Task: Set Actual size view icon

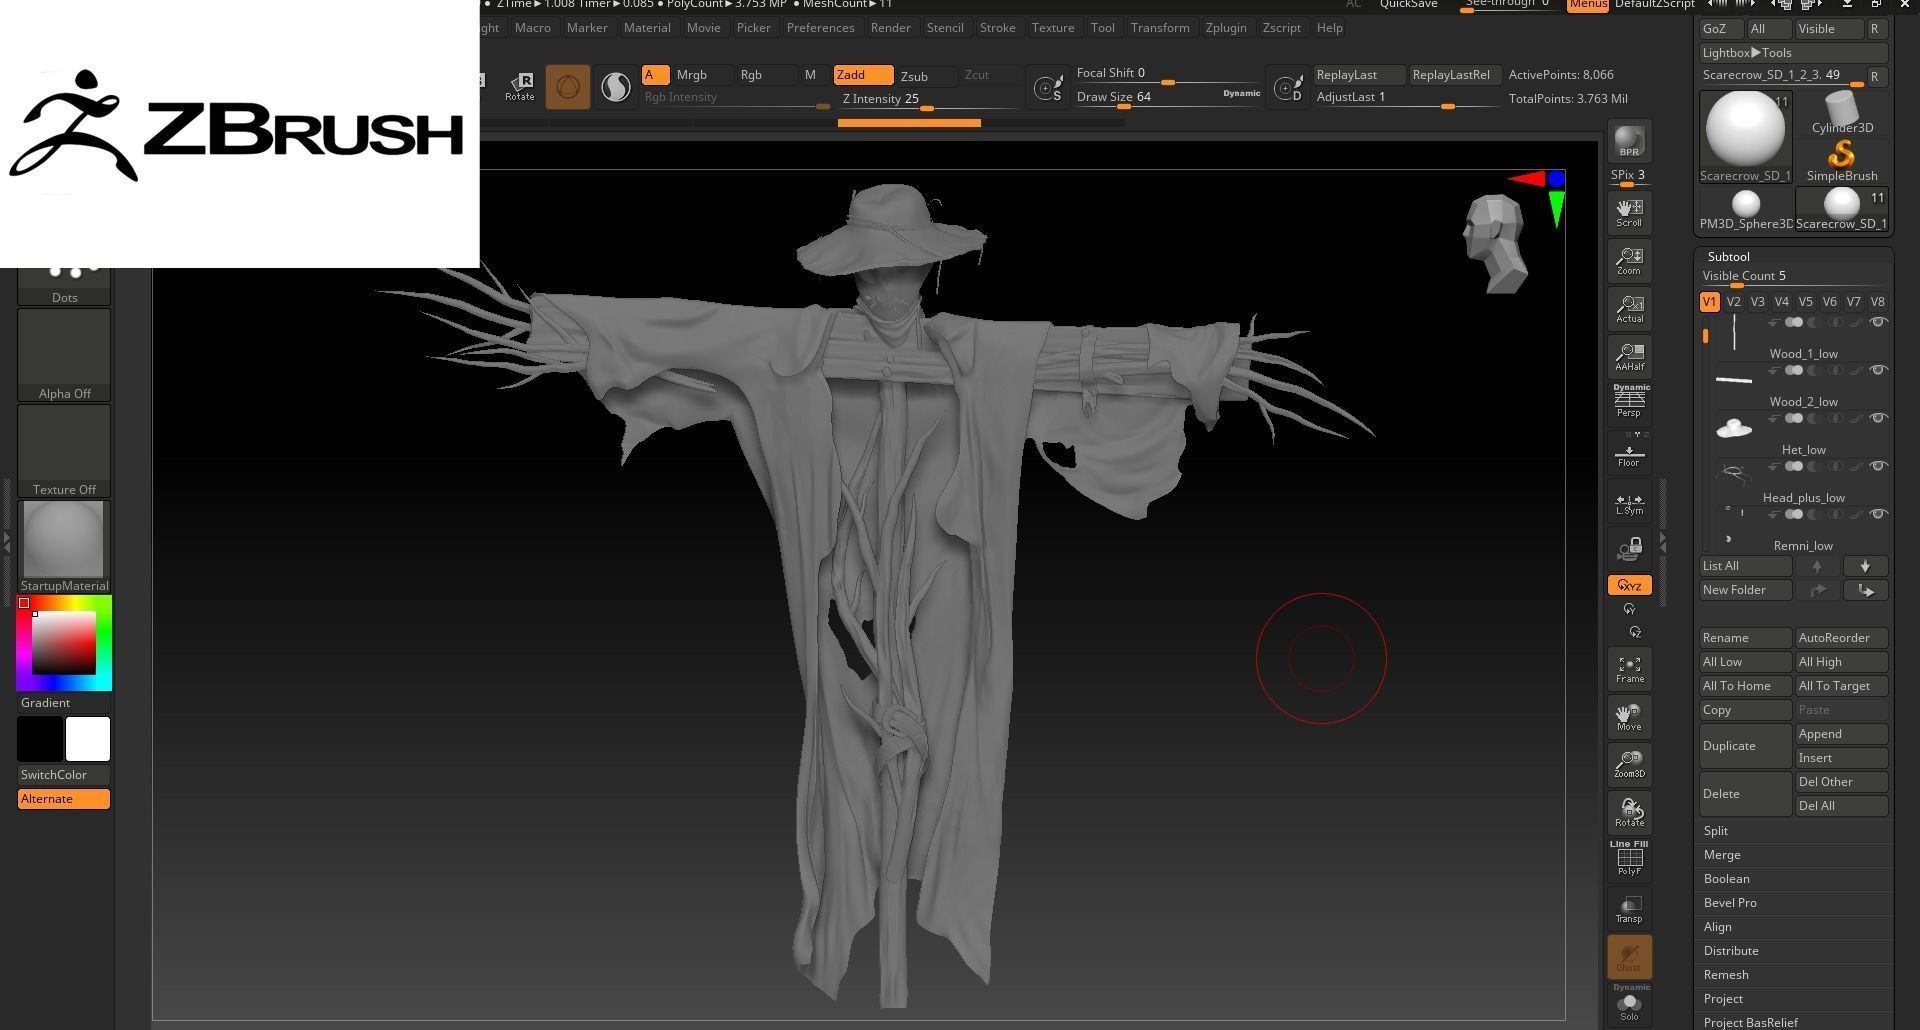Action: point(1629,308)
